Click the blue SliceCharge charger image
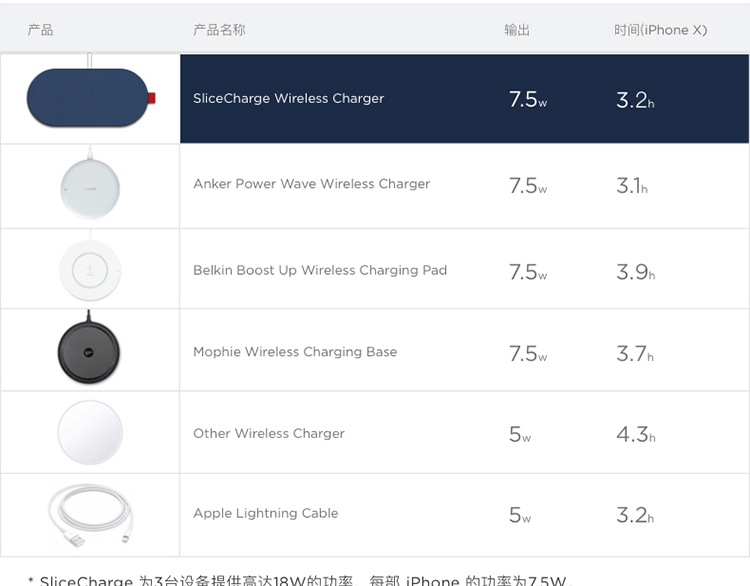This screenshot has width=750, height=586. pos(91,97)
